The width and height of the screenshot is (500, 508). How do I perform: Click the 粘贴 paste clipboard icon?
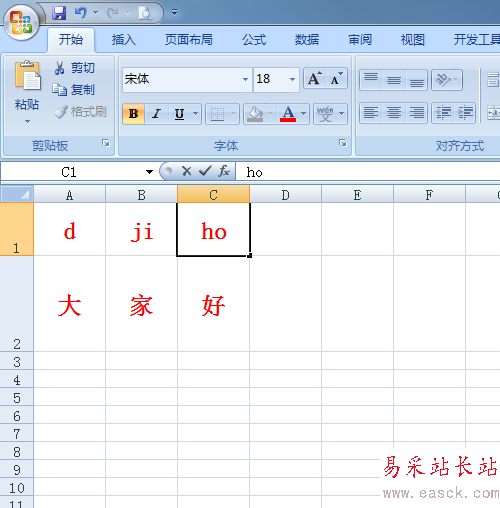[x=27, y=76]
